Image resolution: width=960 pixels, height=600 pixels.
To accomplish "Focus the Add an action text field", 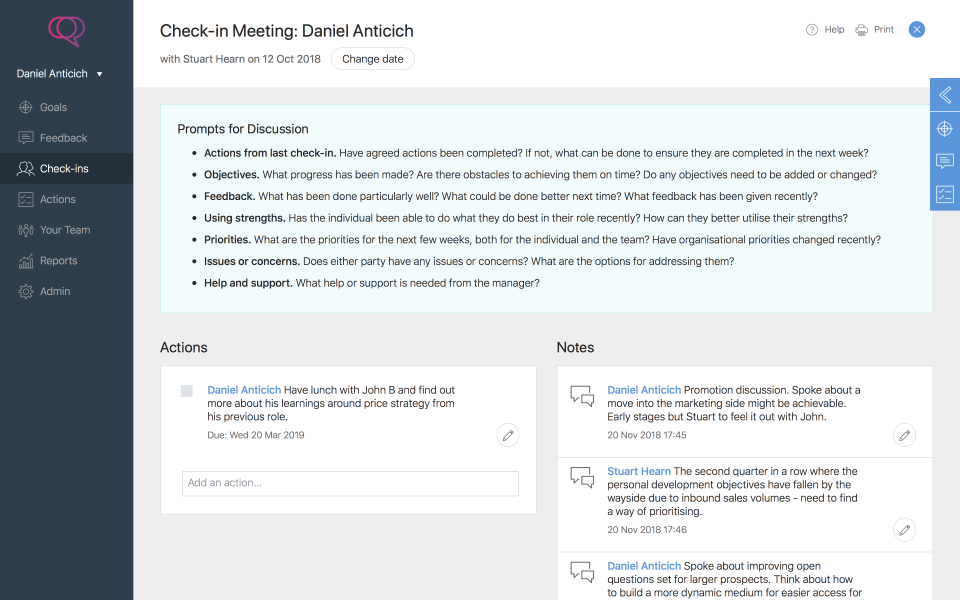I will (350, 483).
